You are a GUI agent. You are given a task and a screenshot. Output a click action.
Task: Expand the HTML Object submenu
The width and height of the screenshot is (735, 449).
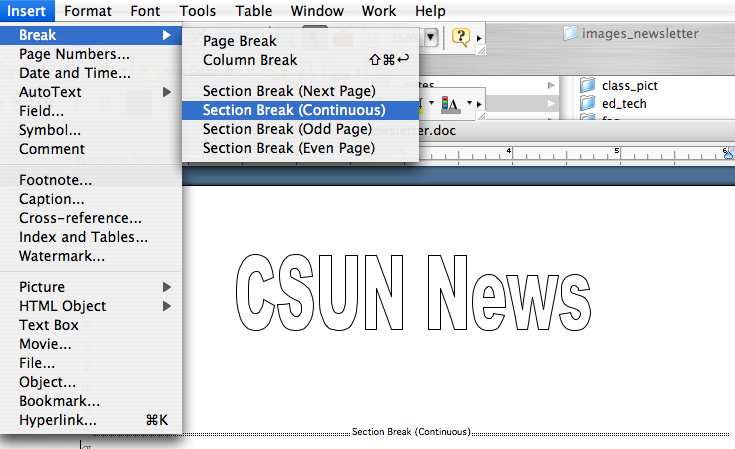[91, 306]
